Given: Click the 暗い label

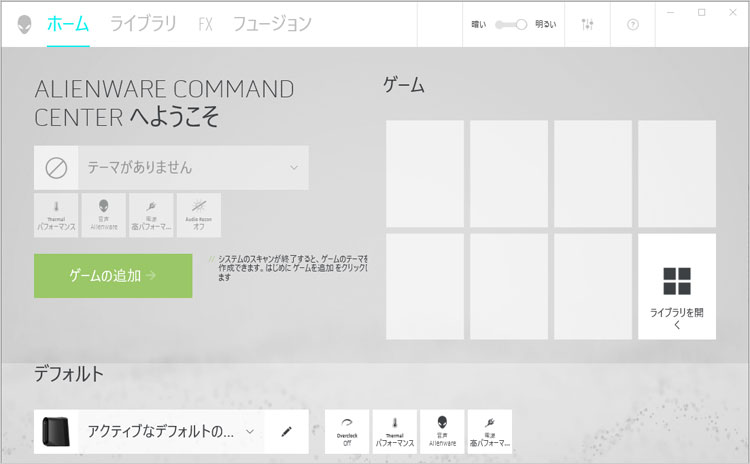Looking at the screenshot, I should [x=478, y=24].
